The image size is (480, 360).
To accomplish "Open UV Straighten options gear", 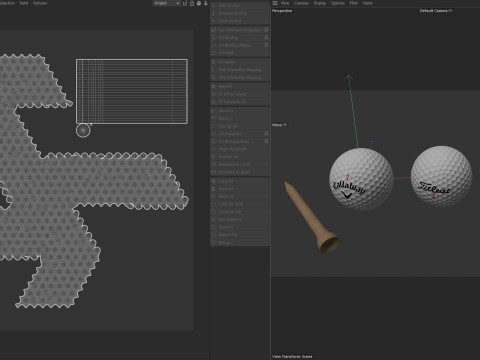I will 266,134.
